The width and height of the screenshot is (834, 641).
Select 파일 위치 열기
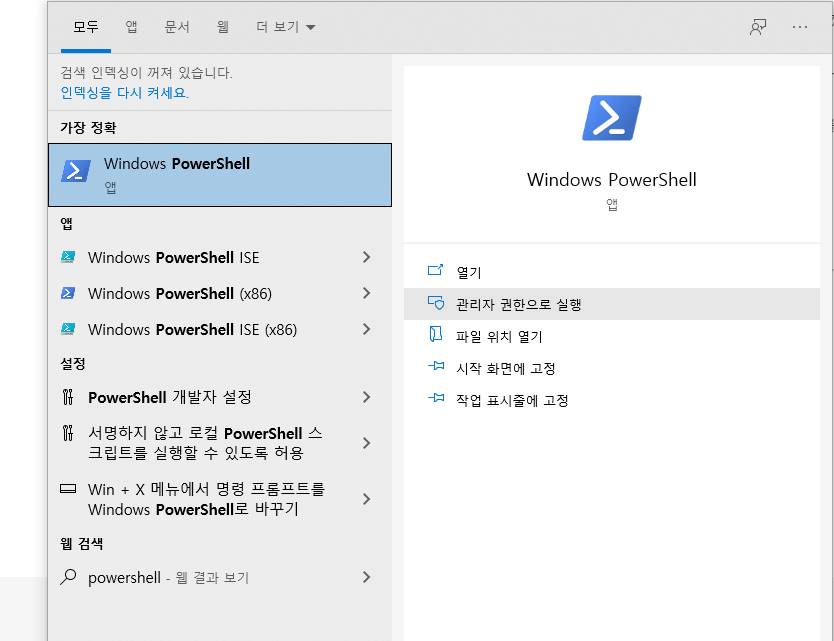tap(612, 336)
